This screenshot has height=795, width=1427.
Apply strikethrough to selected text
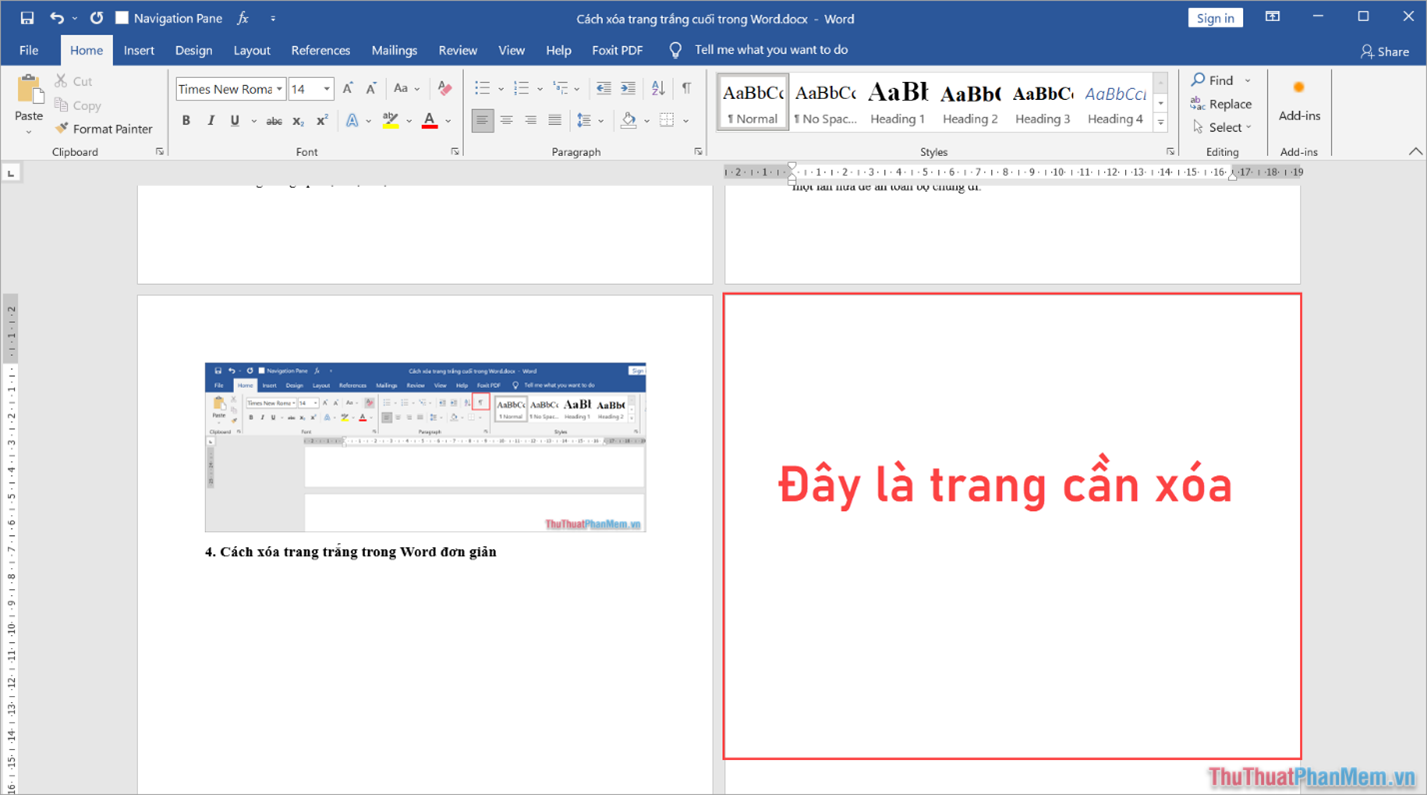coord(274,120)
